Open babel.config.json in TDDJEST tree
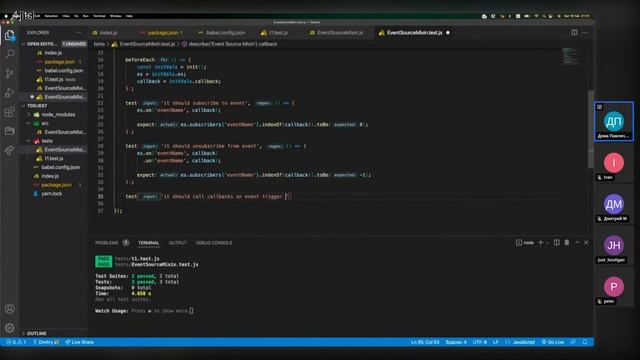The height and width of the screenshot is (360, 640). click(60, 167)
